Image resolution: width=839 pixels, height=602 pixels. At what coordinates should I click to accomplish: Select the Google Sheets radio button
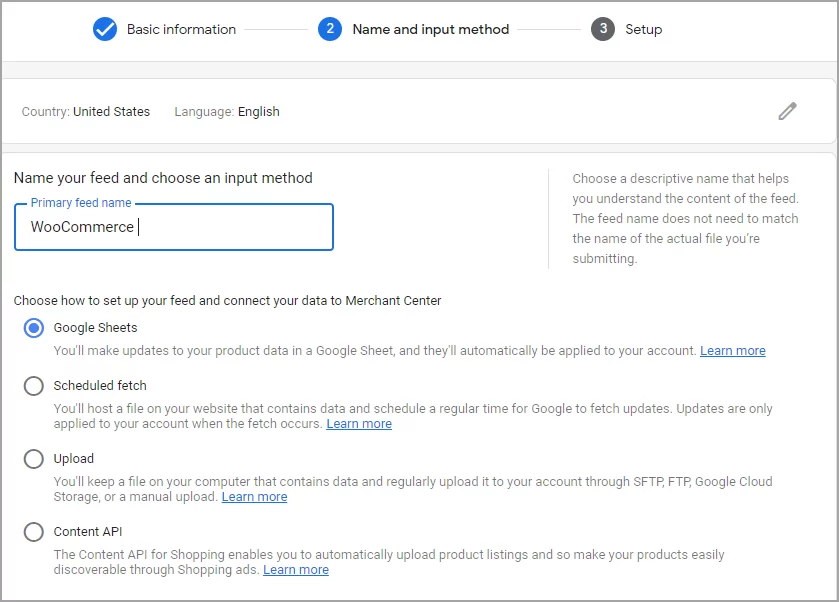[x=33, y=328]
